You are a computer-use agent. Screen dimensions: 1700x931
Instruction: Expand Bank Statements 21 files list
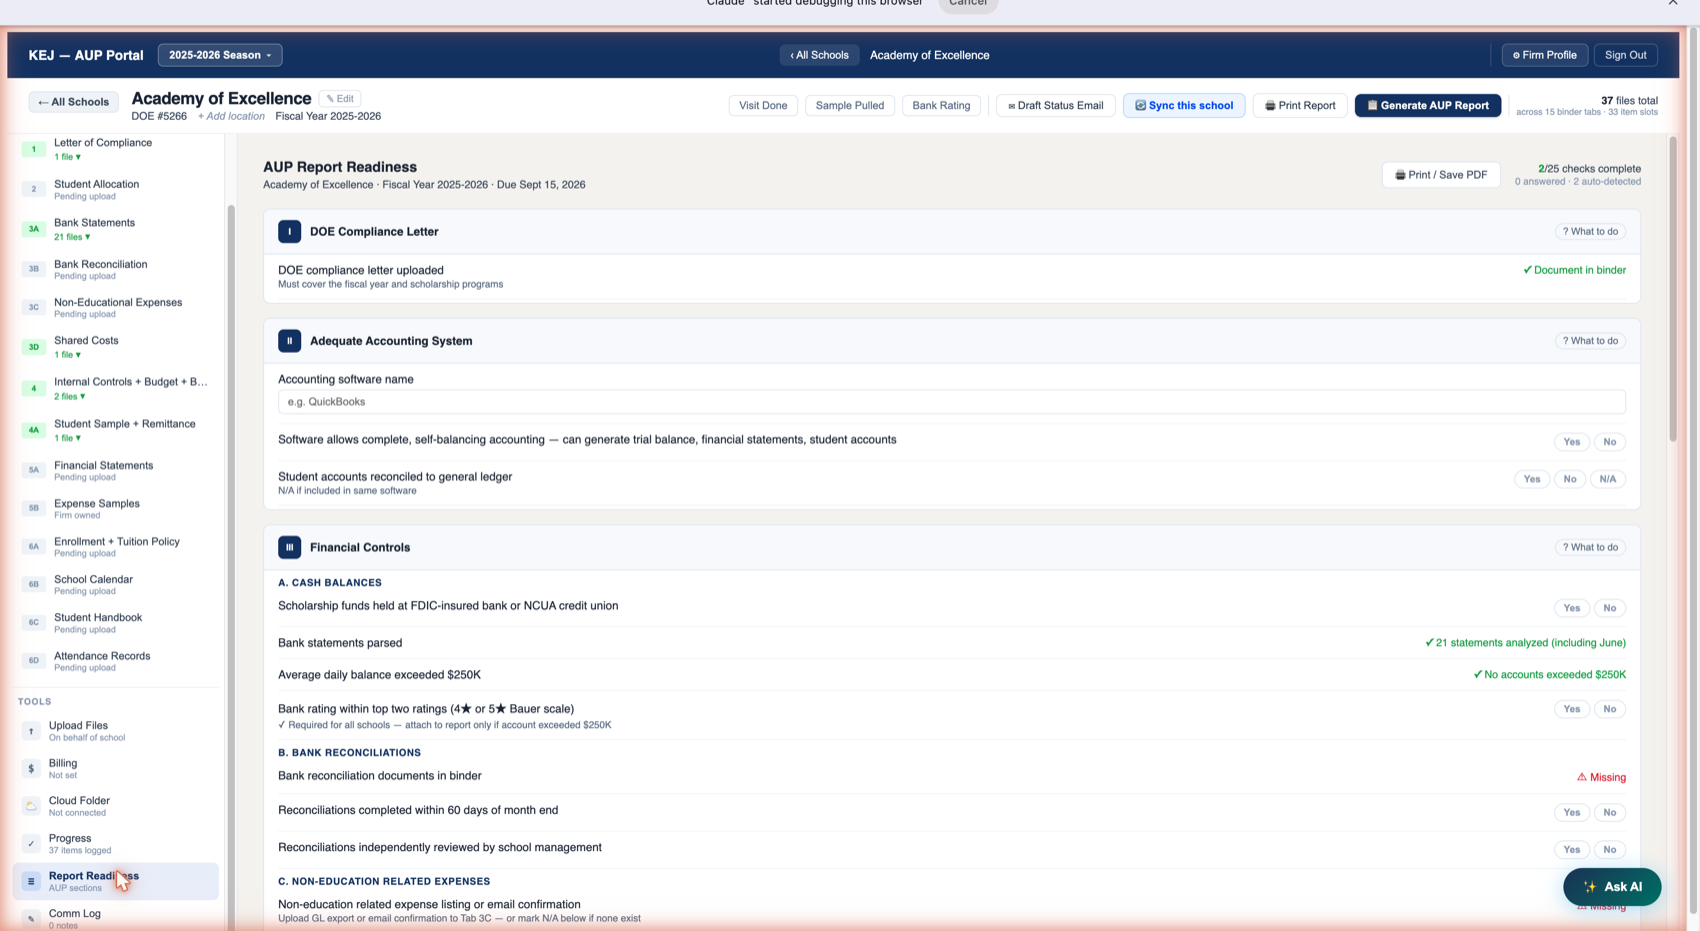[x=72, y=237]
